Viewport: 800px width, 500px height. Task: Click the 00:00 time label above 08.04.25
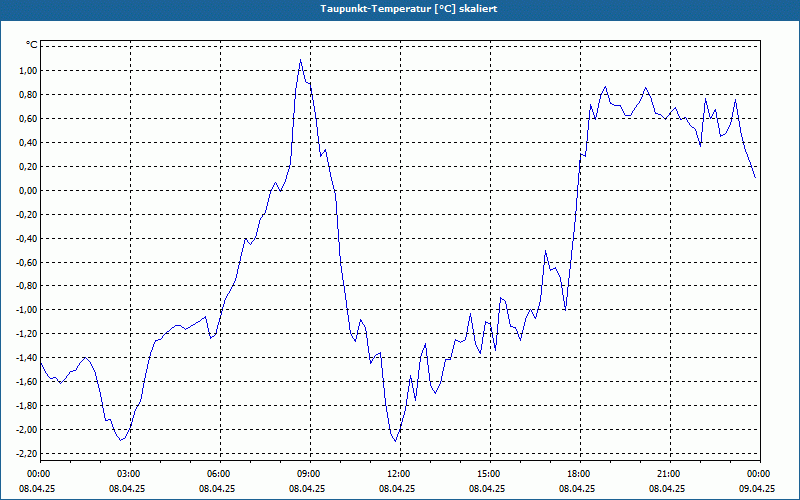pos(37,474)
